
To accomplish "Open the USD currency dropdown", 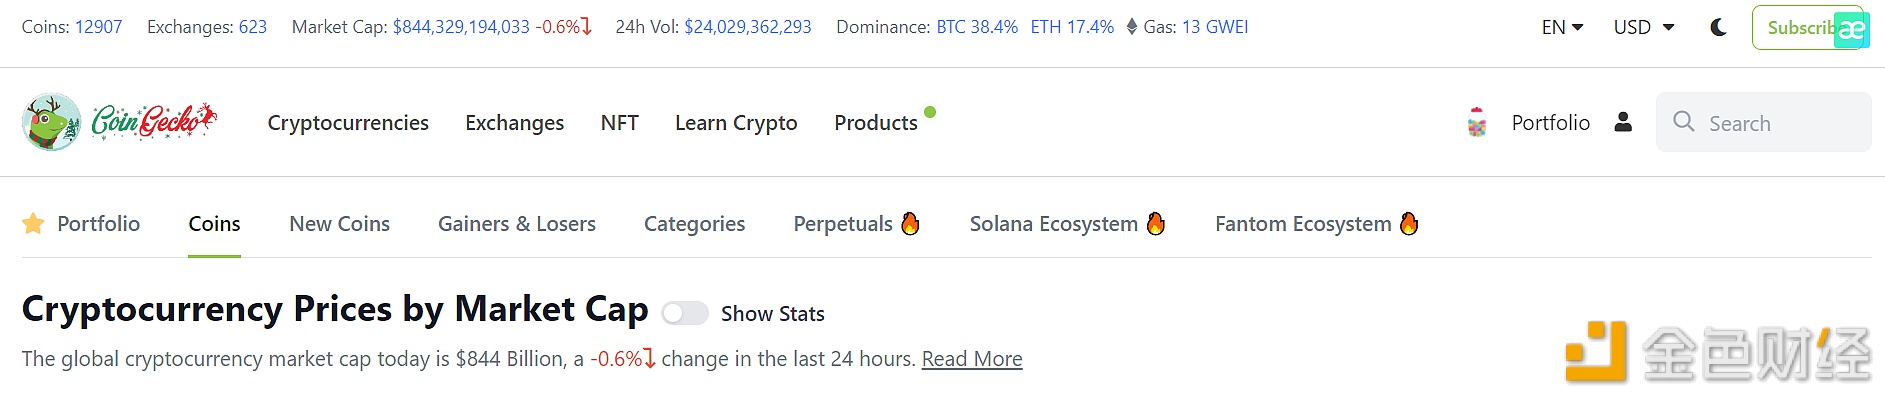I will [1644, 27].
